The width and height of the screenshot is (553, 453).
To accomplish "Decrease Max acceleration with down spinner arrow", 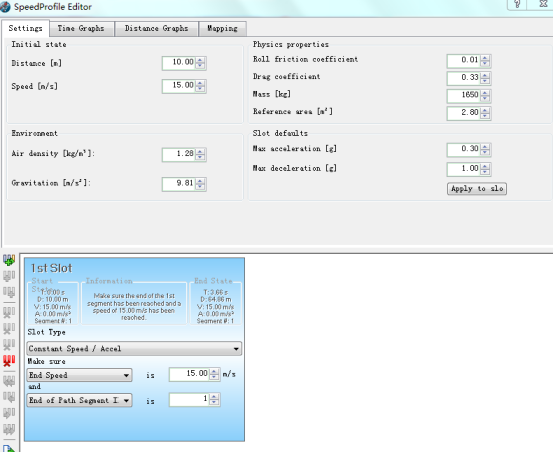I will [485, 152].
